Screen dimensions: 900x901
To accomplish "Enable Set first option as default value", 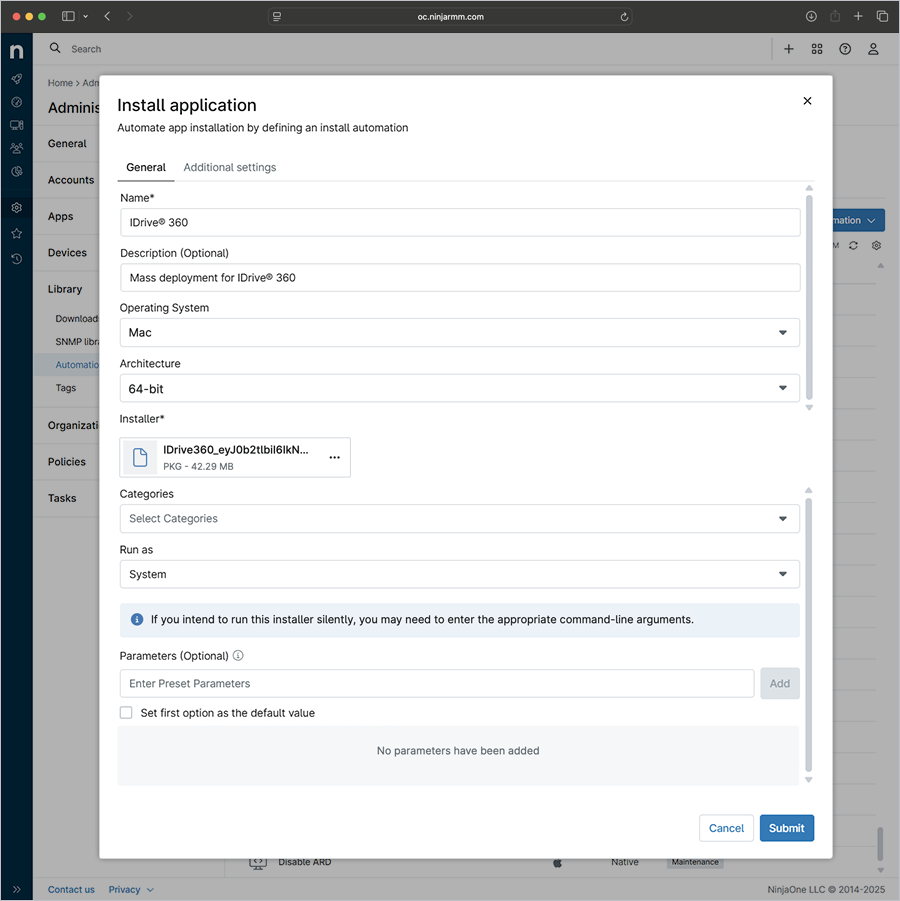I will pos(126,713).
